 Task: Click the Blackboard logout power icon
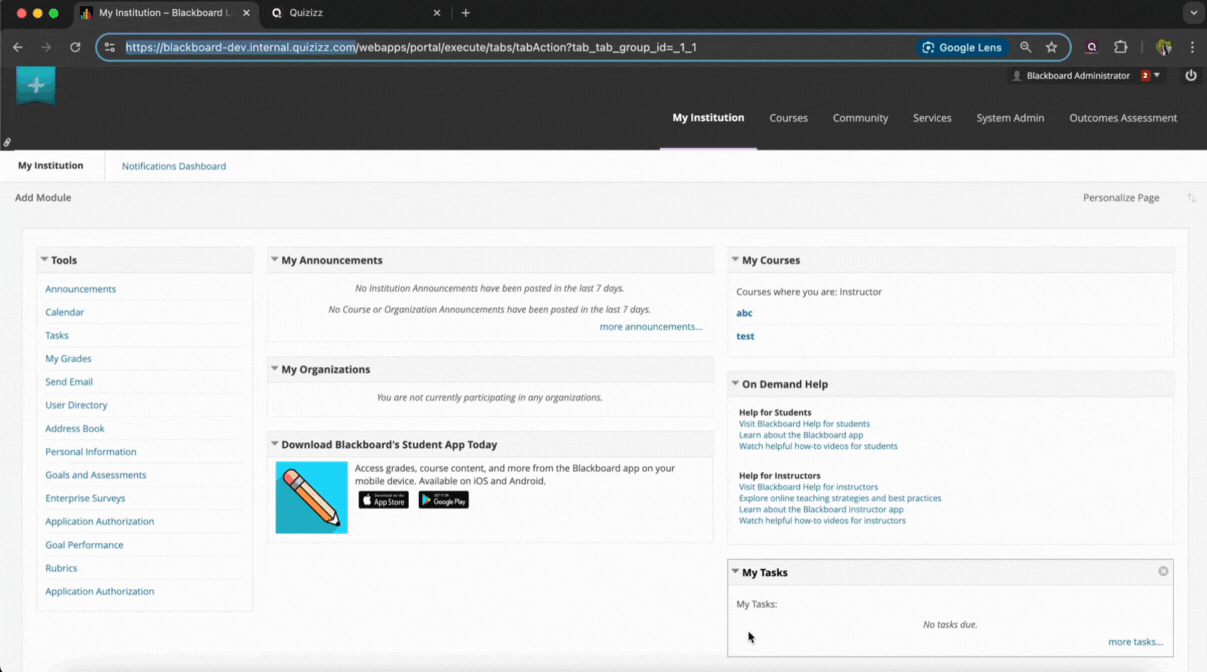1190,76
